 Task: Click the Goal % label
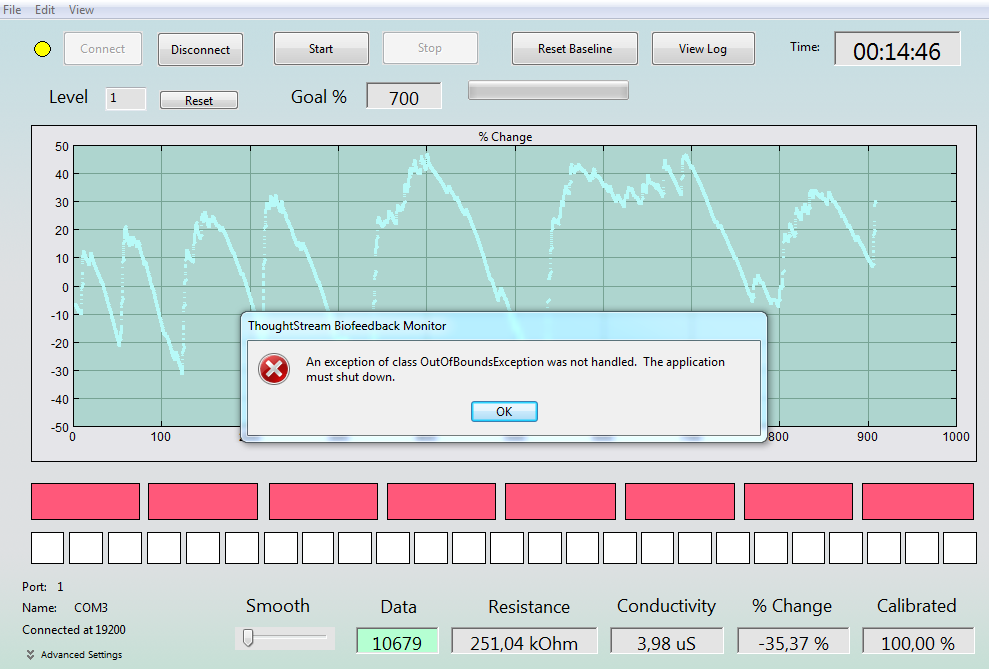click(x=319, y=96)
